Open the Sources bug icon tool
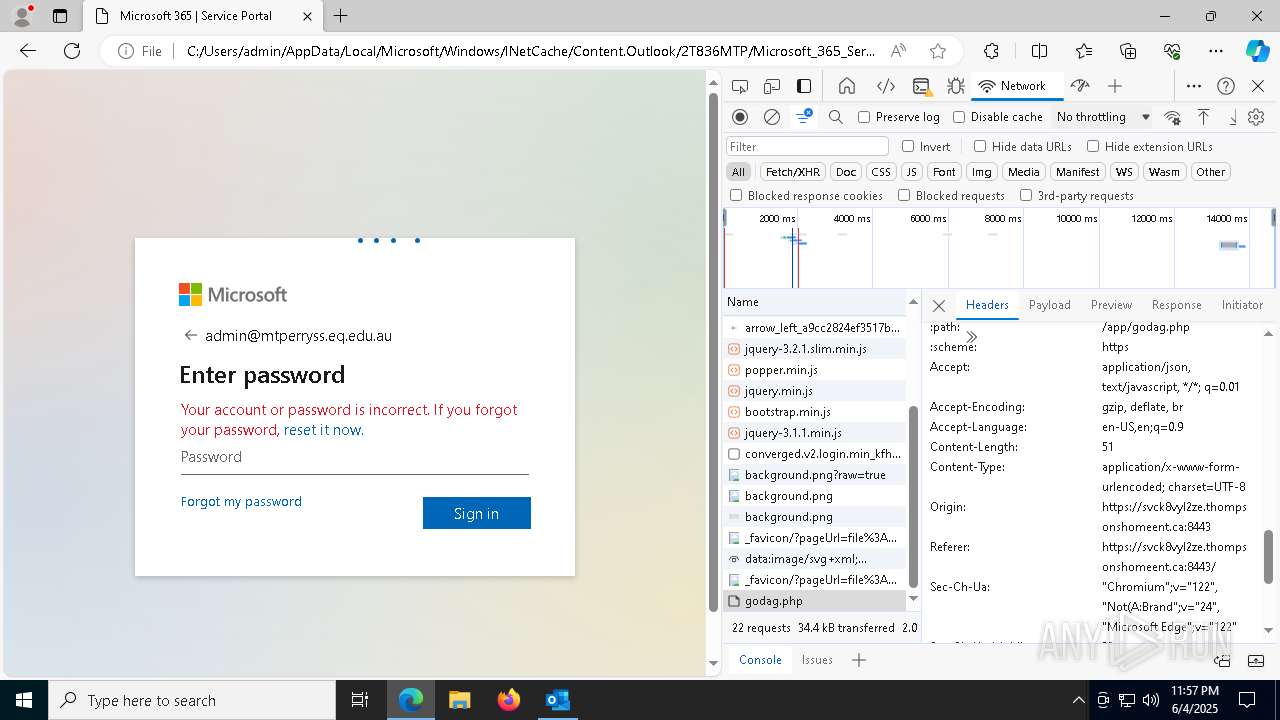 pos(956,86)
